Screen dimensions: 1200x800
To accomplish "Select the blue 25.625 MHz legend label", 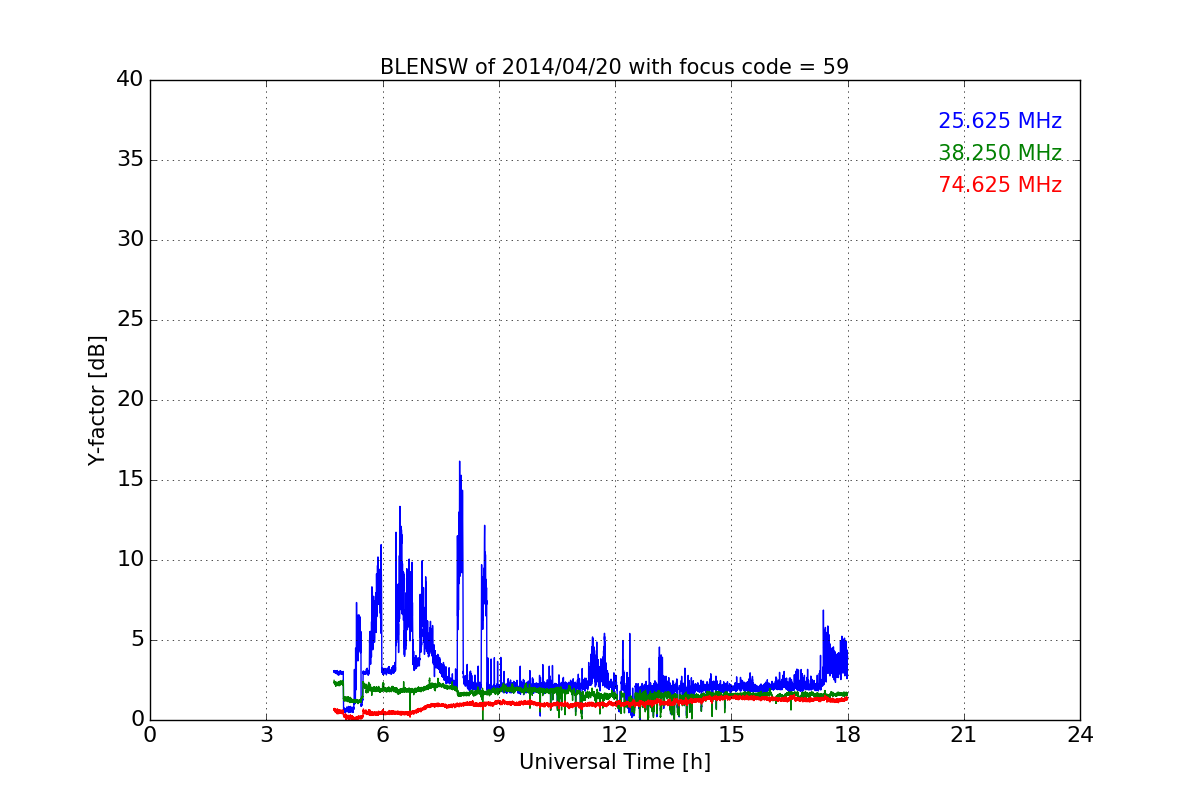I will (x=1000, y=121).
